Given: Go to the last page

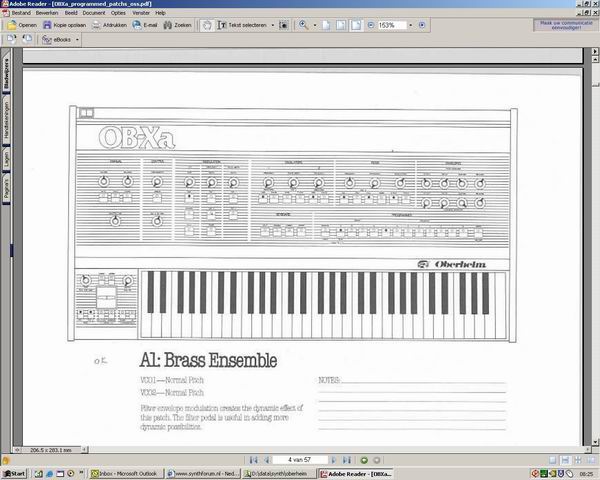Looking at the screenshot, I should click(347, 460).
